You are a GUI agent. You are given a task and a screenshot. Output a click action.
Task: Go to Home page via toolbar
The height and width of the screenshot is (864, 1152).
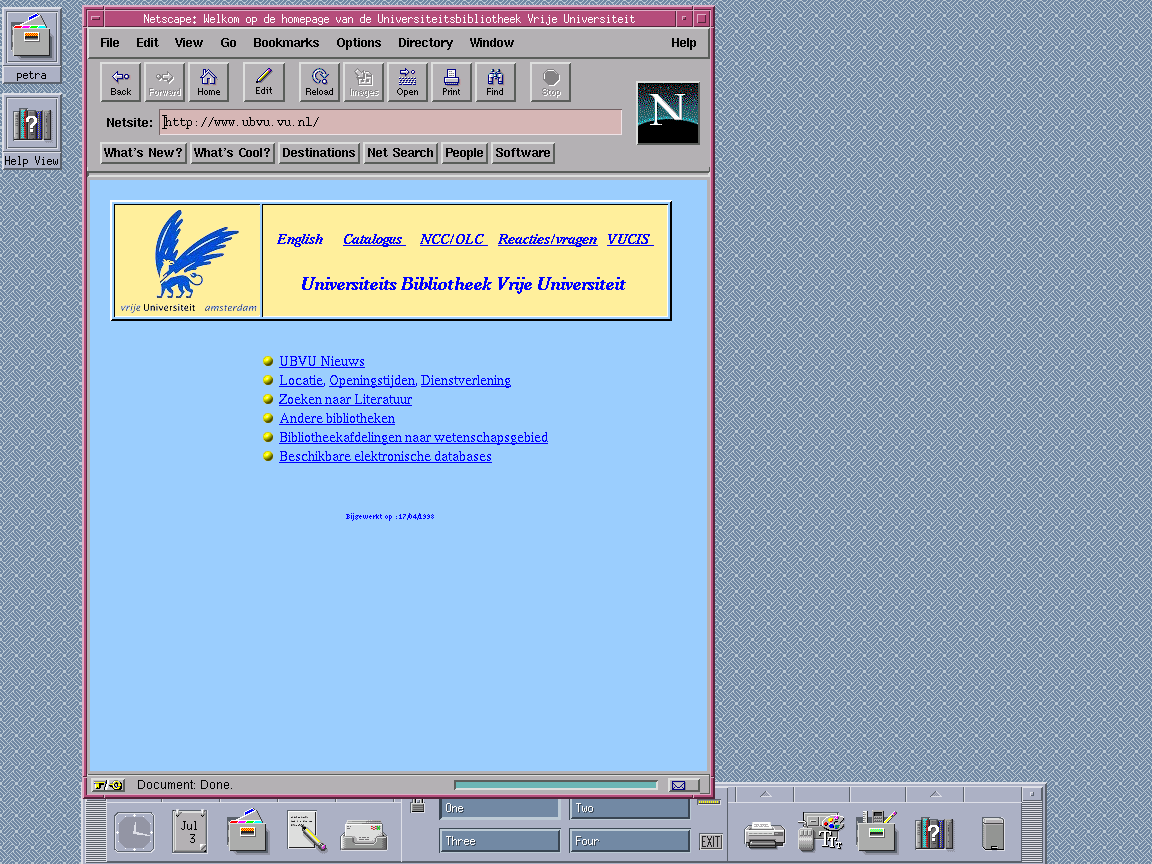point(209,82)
